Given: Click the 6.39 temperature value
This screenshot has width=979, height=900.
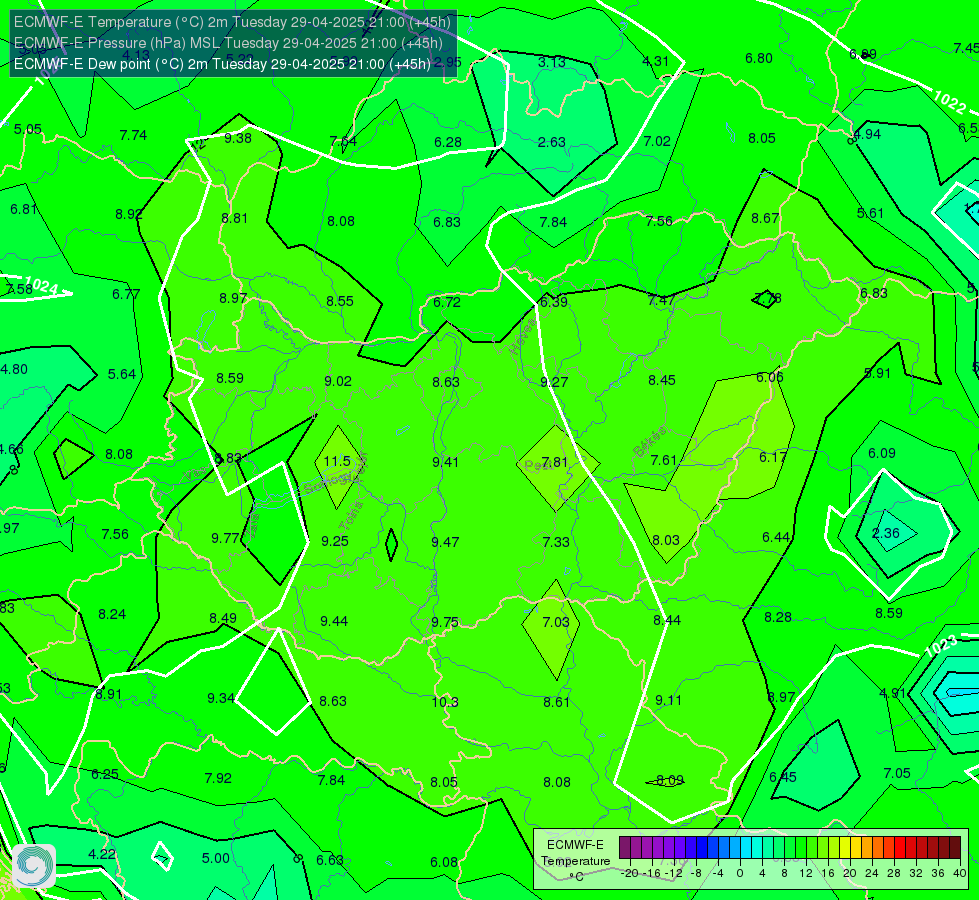Looking at the screenshot, I should point(554,302).
